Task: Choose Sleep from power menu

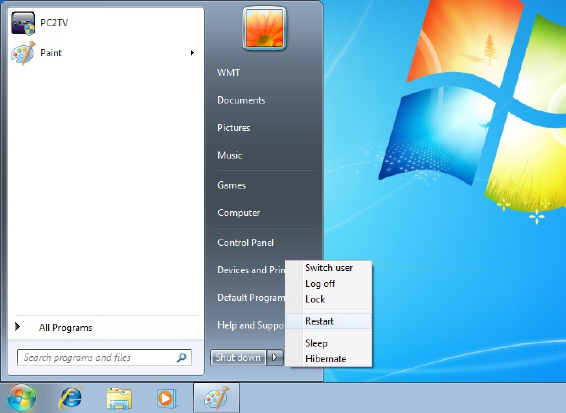Action: coord(329,343)
